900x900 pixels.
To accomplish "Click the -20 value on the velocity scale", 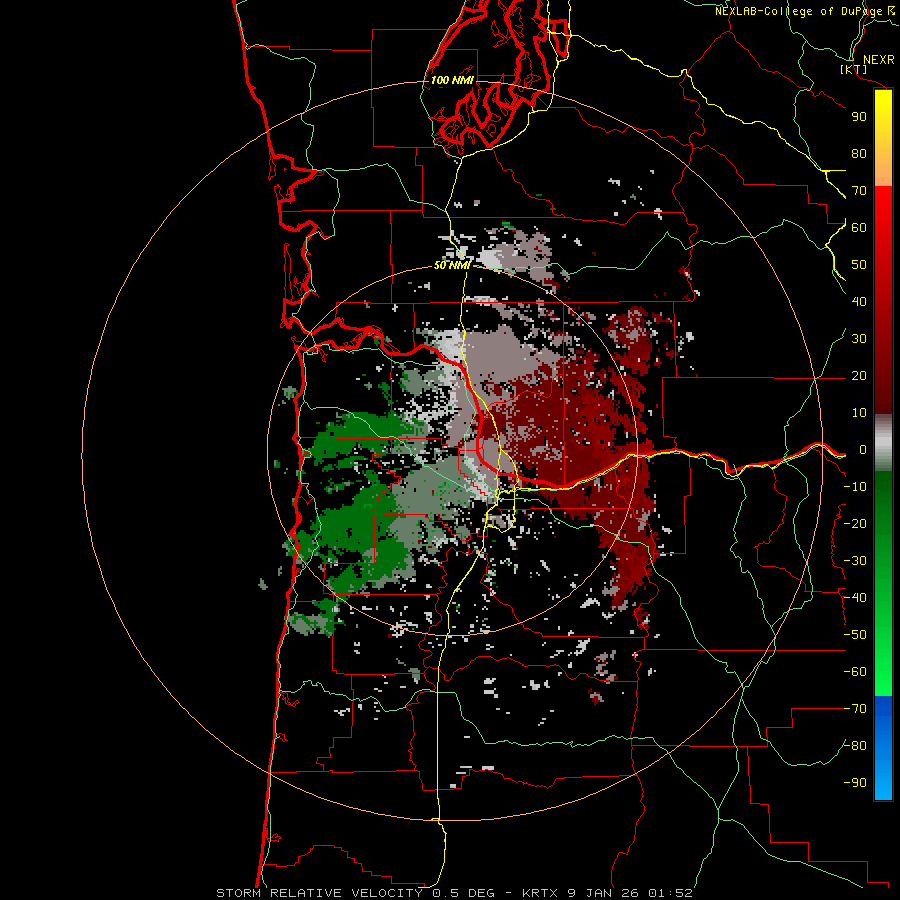I will click(855, 523).
